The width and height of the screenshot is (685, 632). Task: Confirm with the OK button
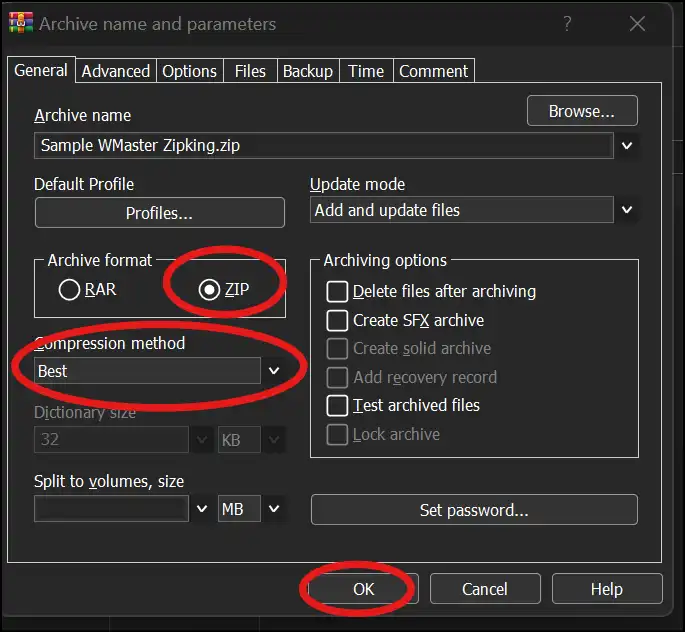(x=363, y=589)
